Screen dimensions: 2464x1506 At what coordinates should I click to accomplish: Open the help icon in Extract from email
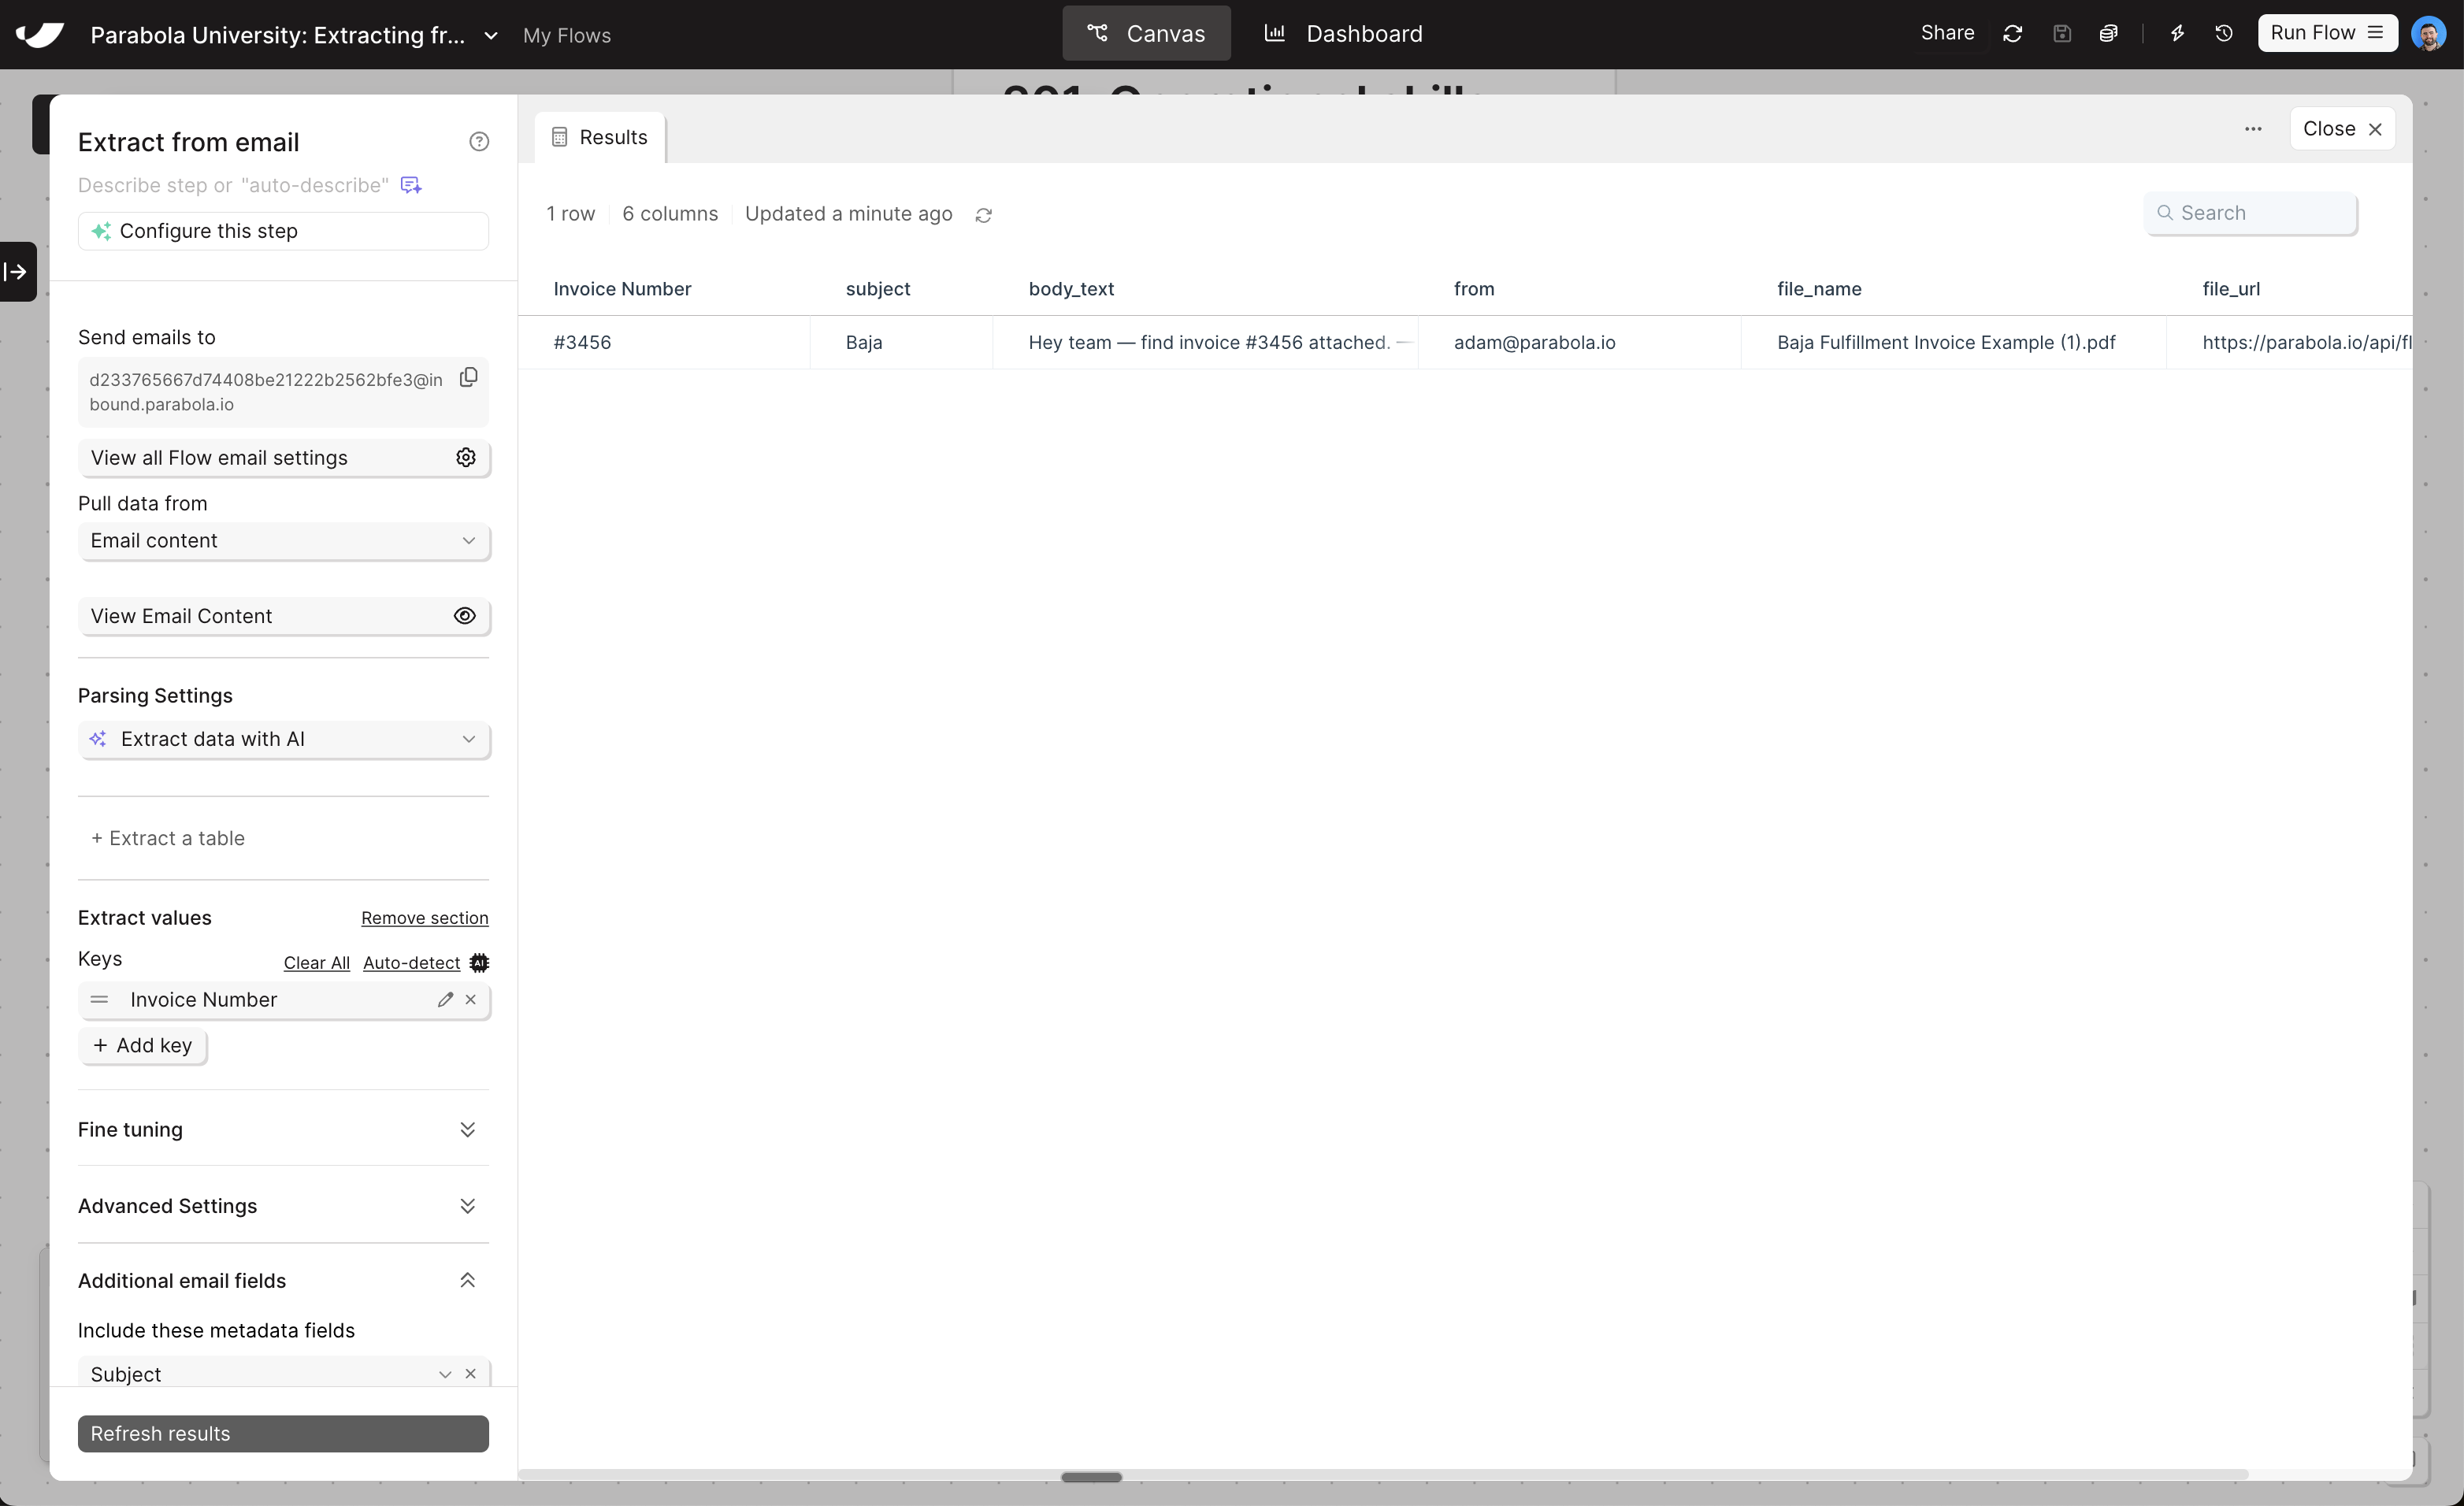(x=479, y=141)
